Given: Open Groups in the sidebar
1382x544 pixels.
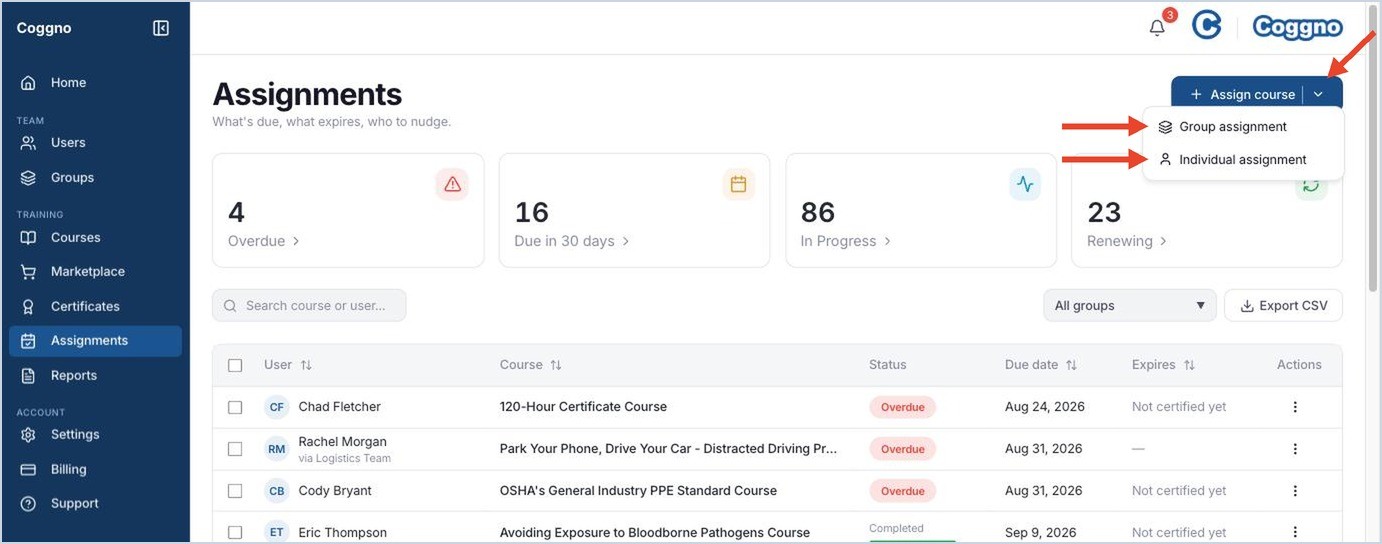Looking at the screenshot, I should click(x=95, y=178).
